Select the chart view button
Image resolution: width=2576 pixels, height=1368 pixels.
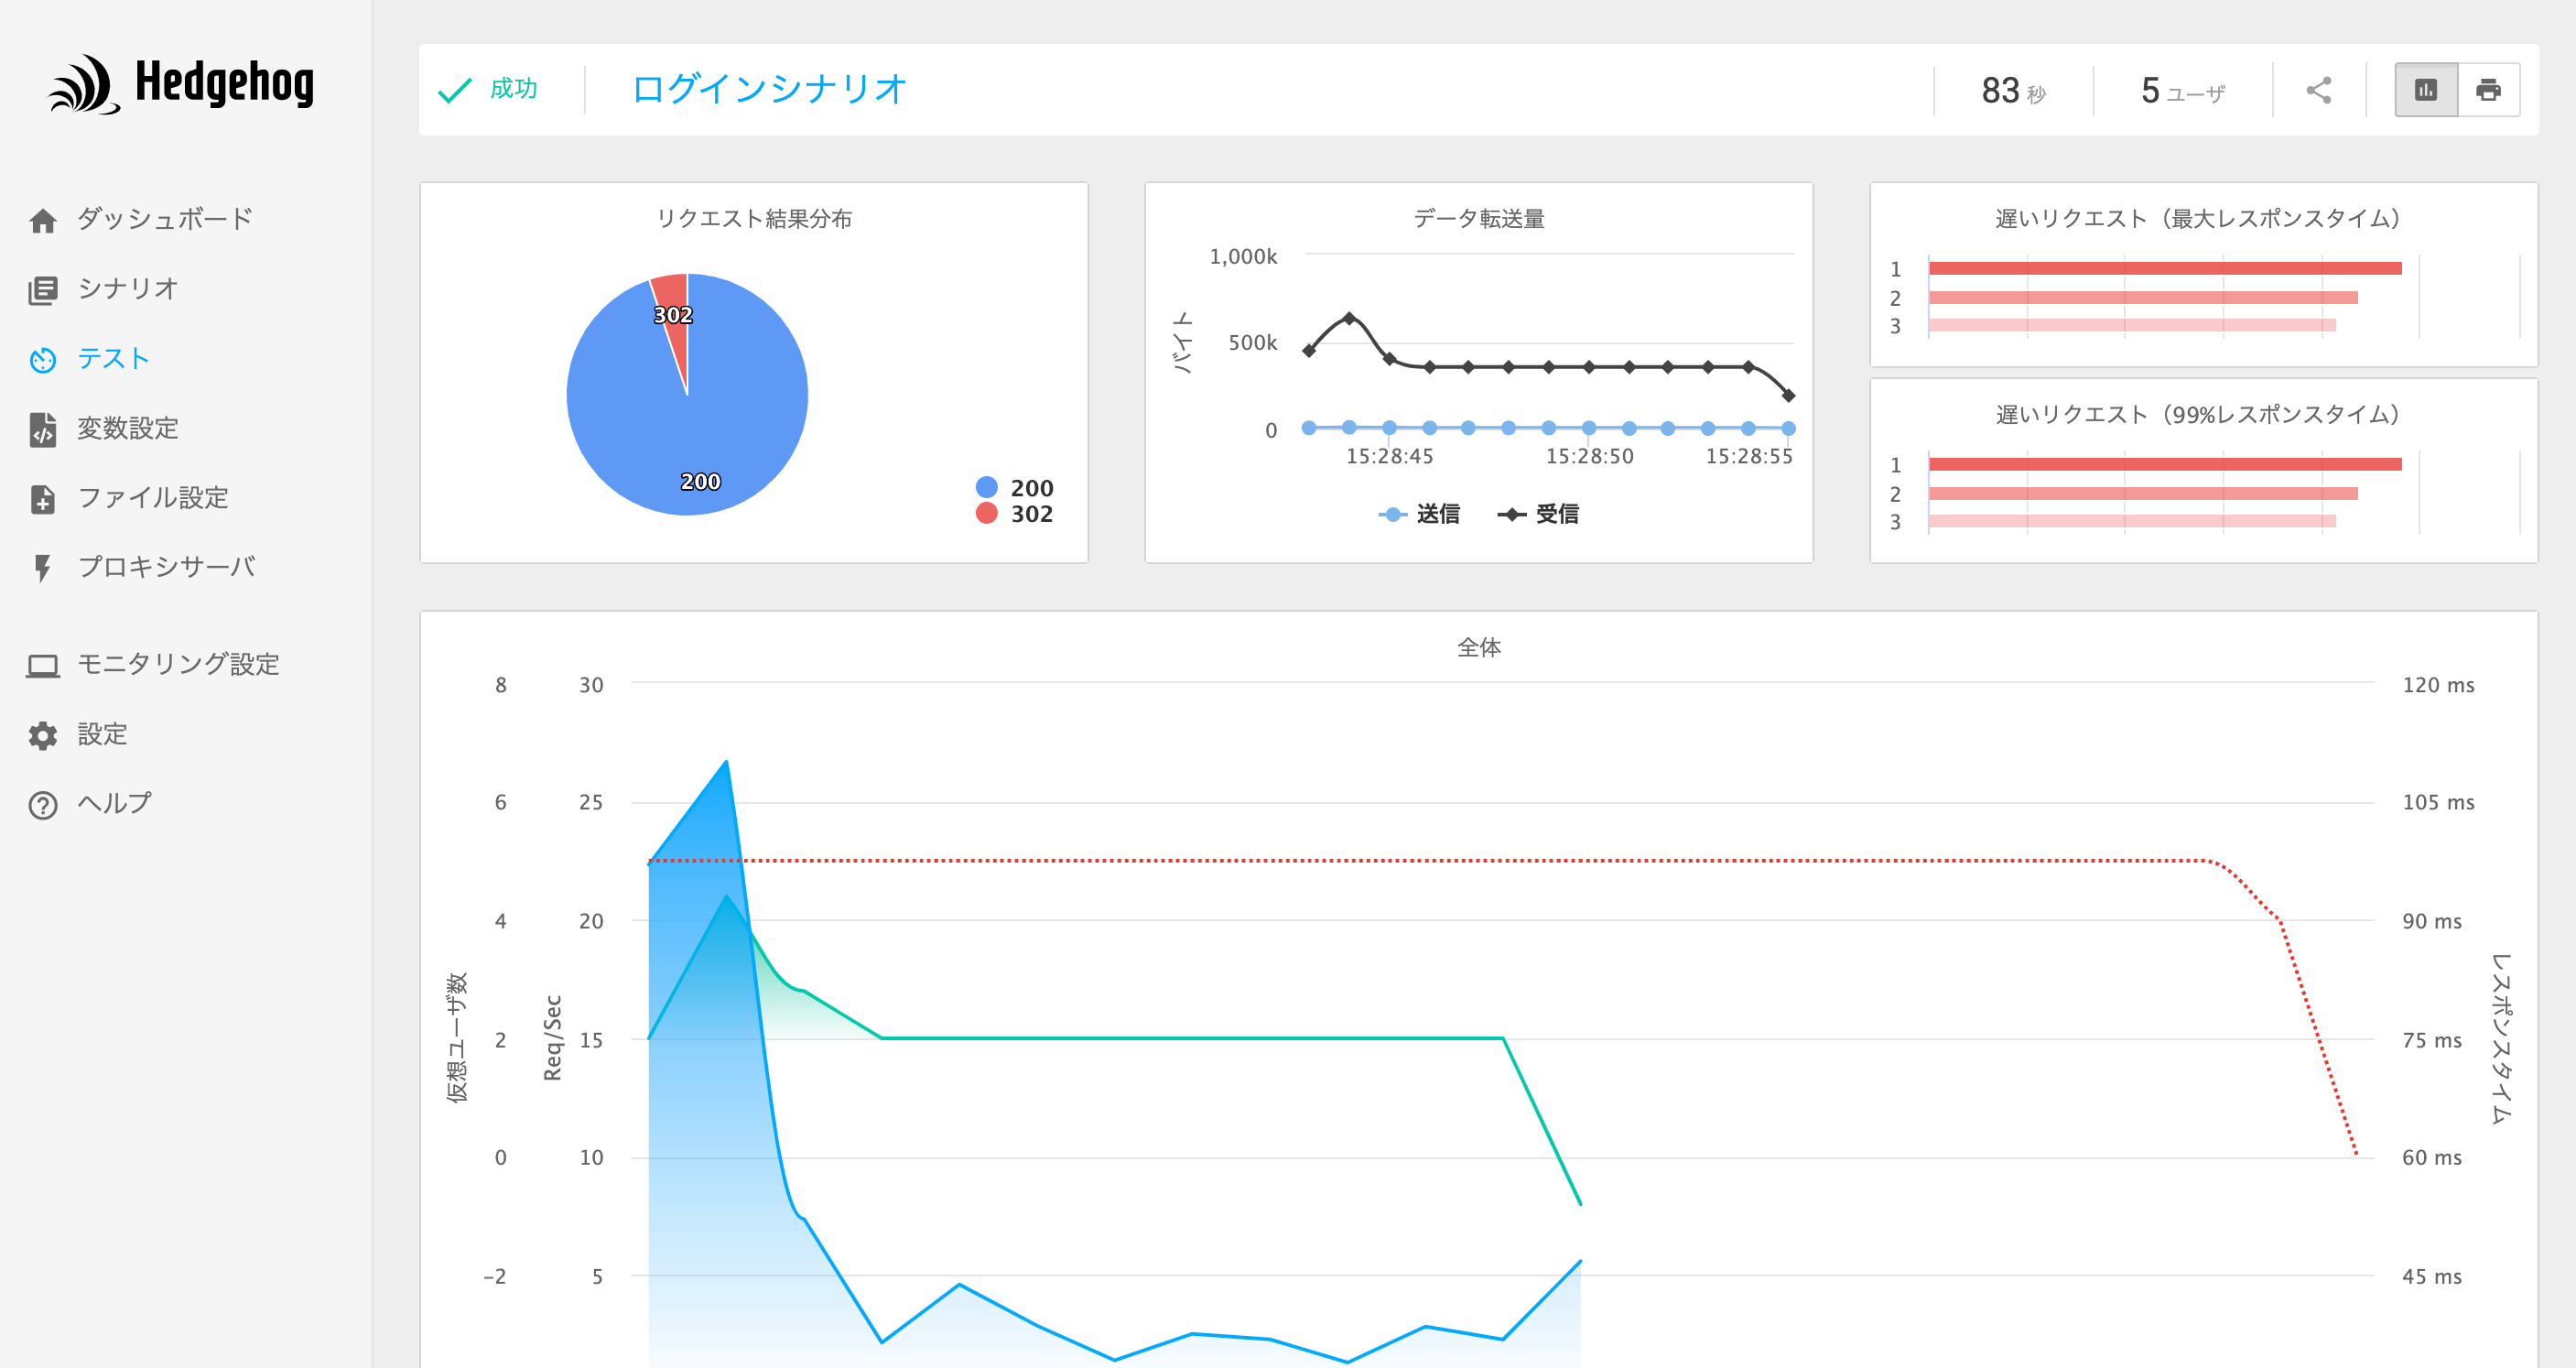[x=2426, y=90]
